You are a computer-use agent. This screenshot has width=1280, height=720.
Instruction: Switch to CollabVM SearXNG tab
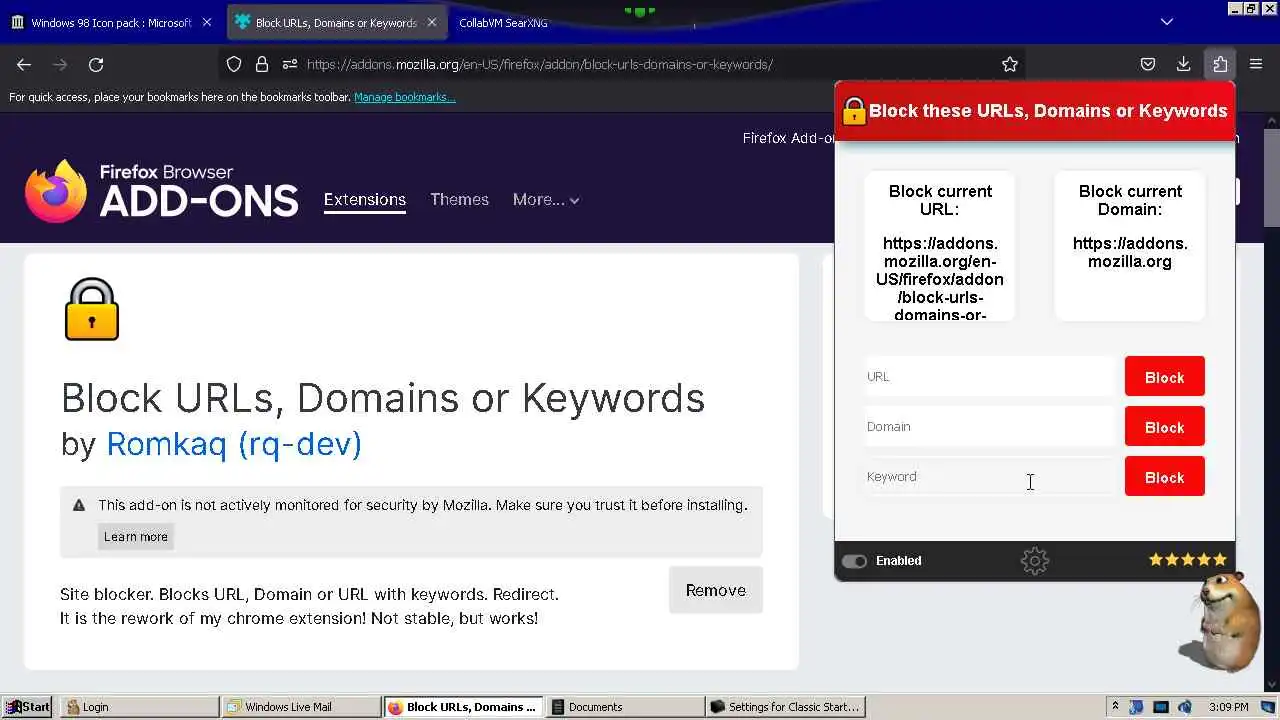click(x=503, y=22)
